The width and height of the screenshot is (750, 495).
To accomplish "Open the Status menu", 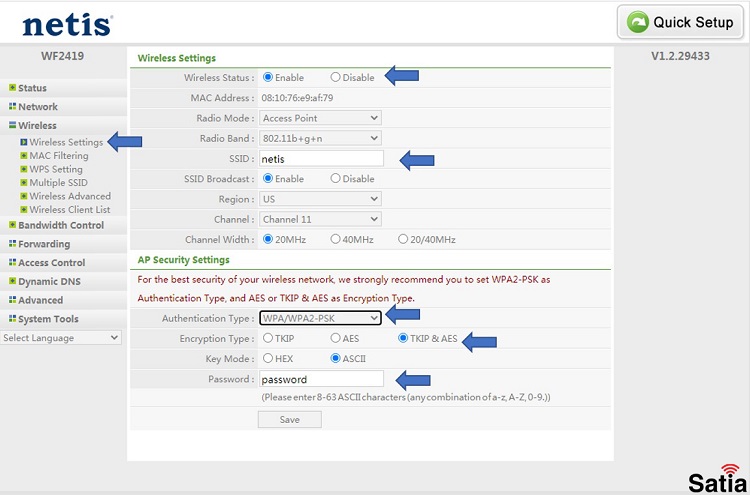I will 32,88.
